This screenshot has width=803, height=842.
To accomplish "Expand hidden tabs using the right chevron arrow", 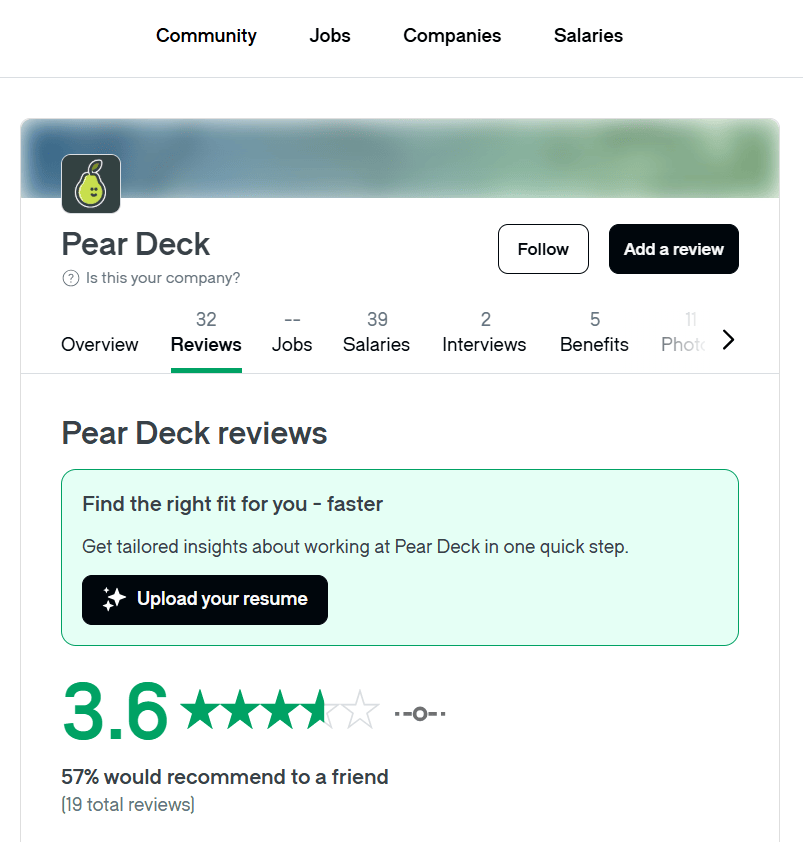I will click(x=729, y=339).
